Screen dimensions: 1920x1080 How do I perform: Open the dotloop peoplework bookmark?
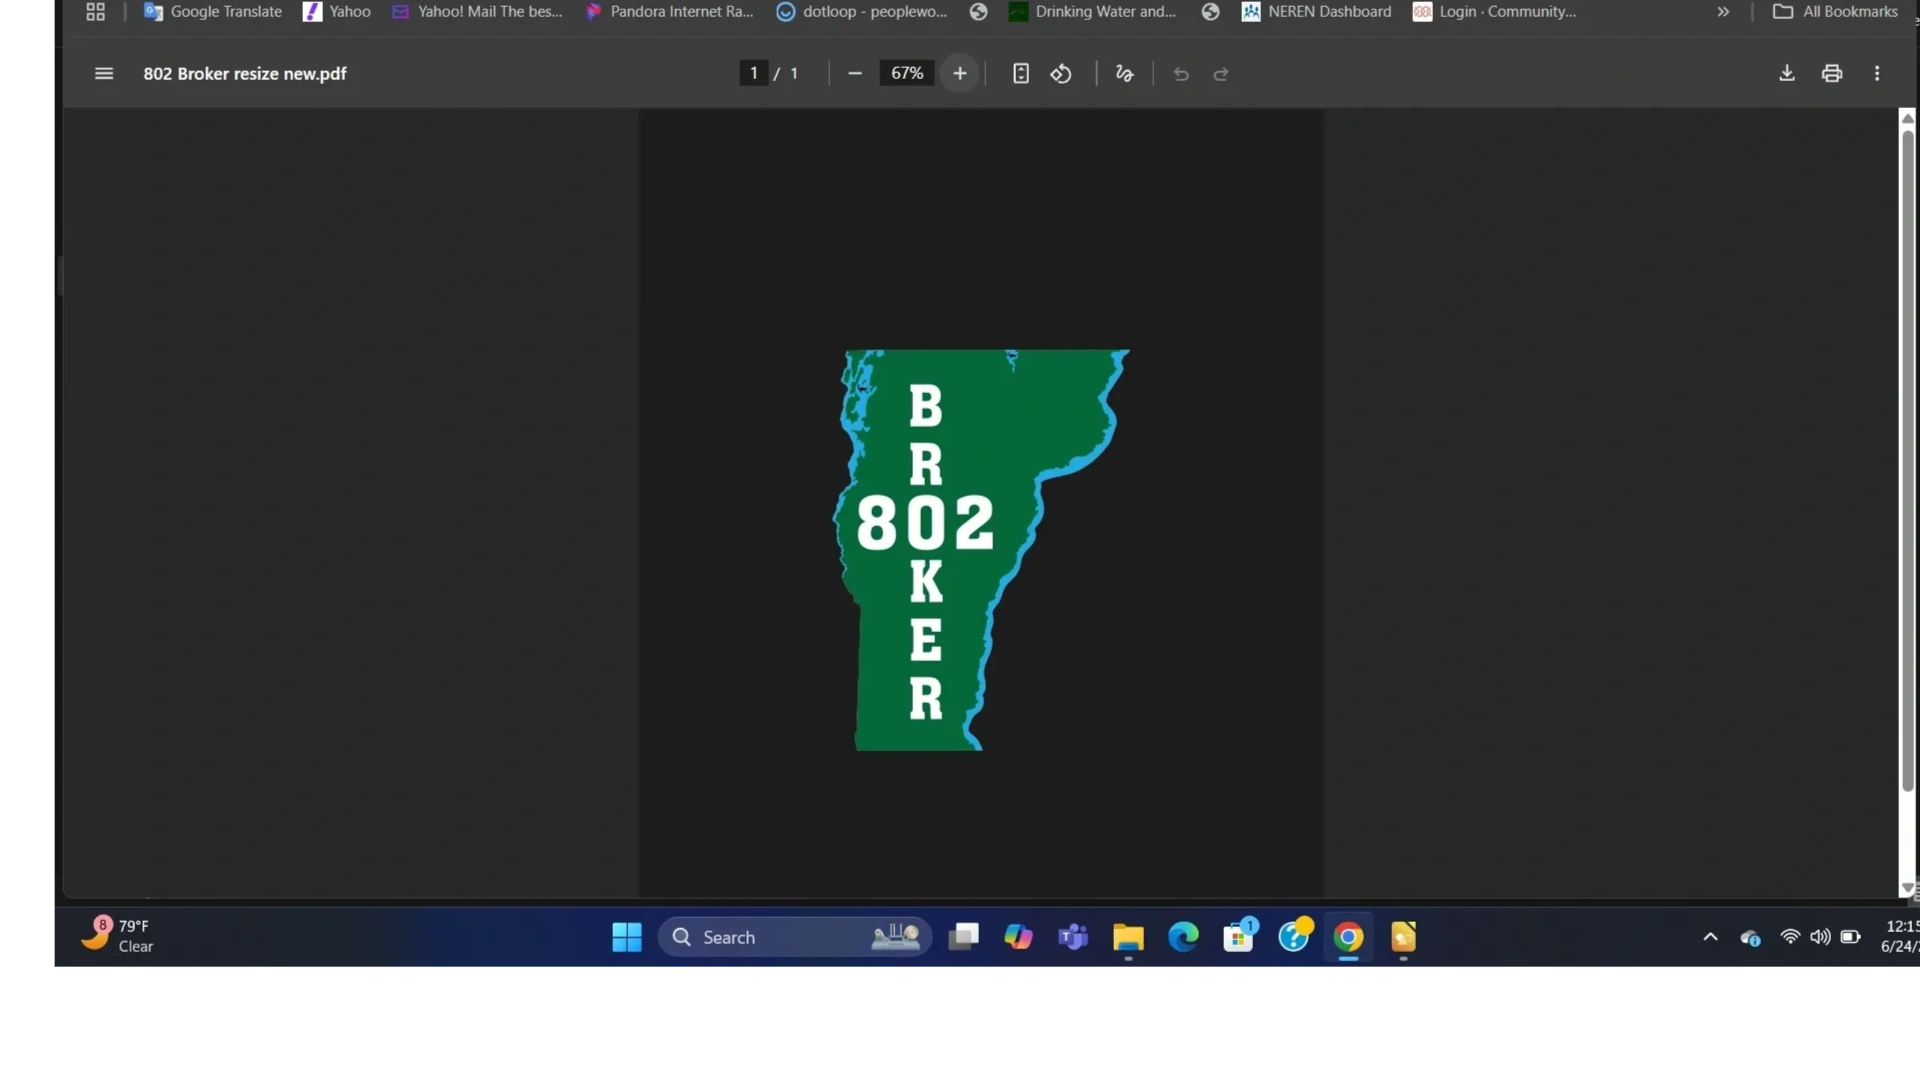862,12
